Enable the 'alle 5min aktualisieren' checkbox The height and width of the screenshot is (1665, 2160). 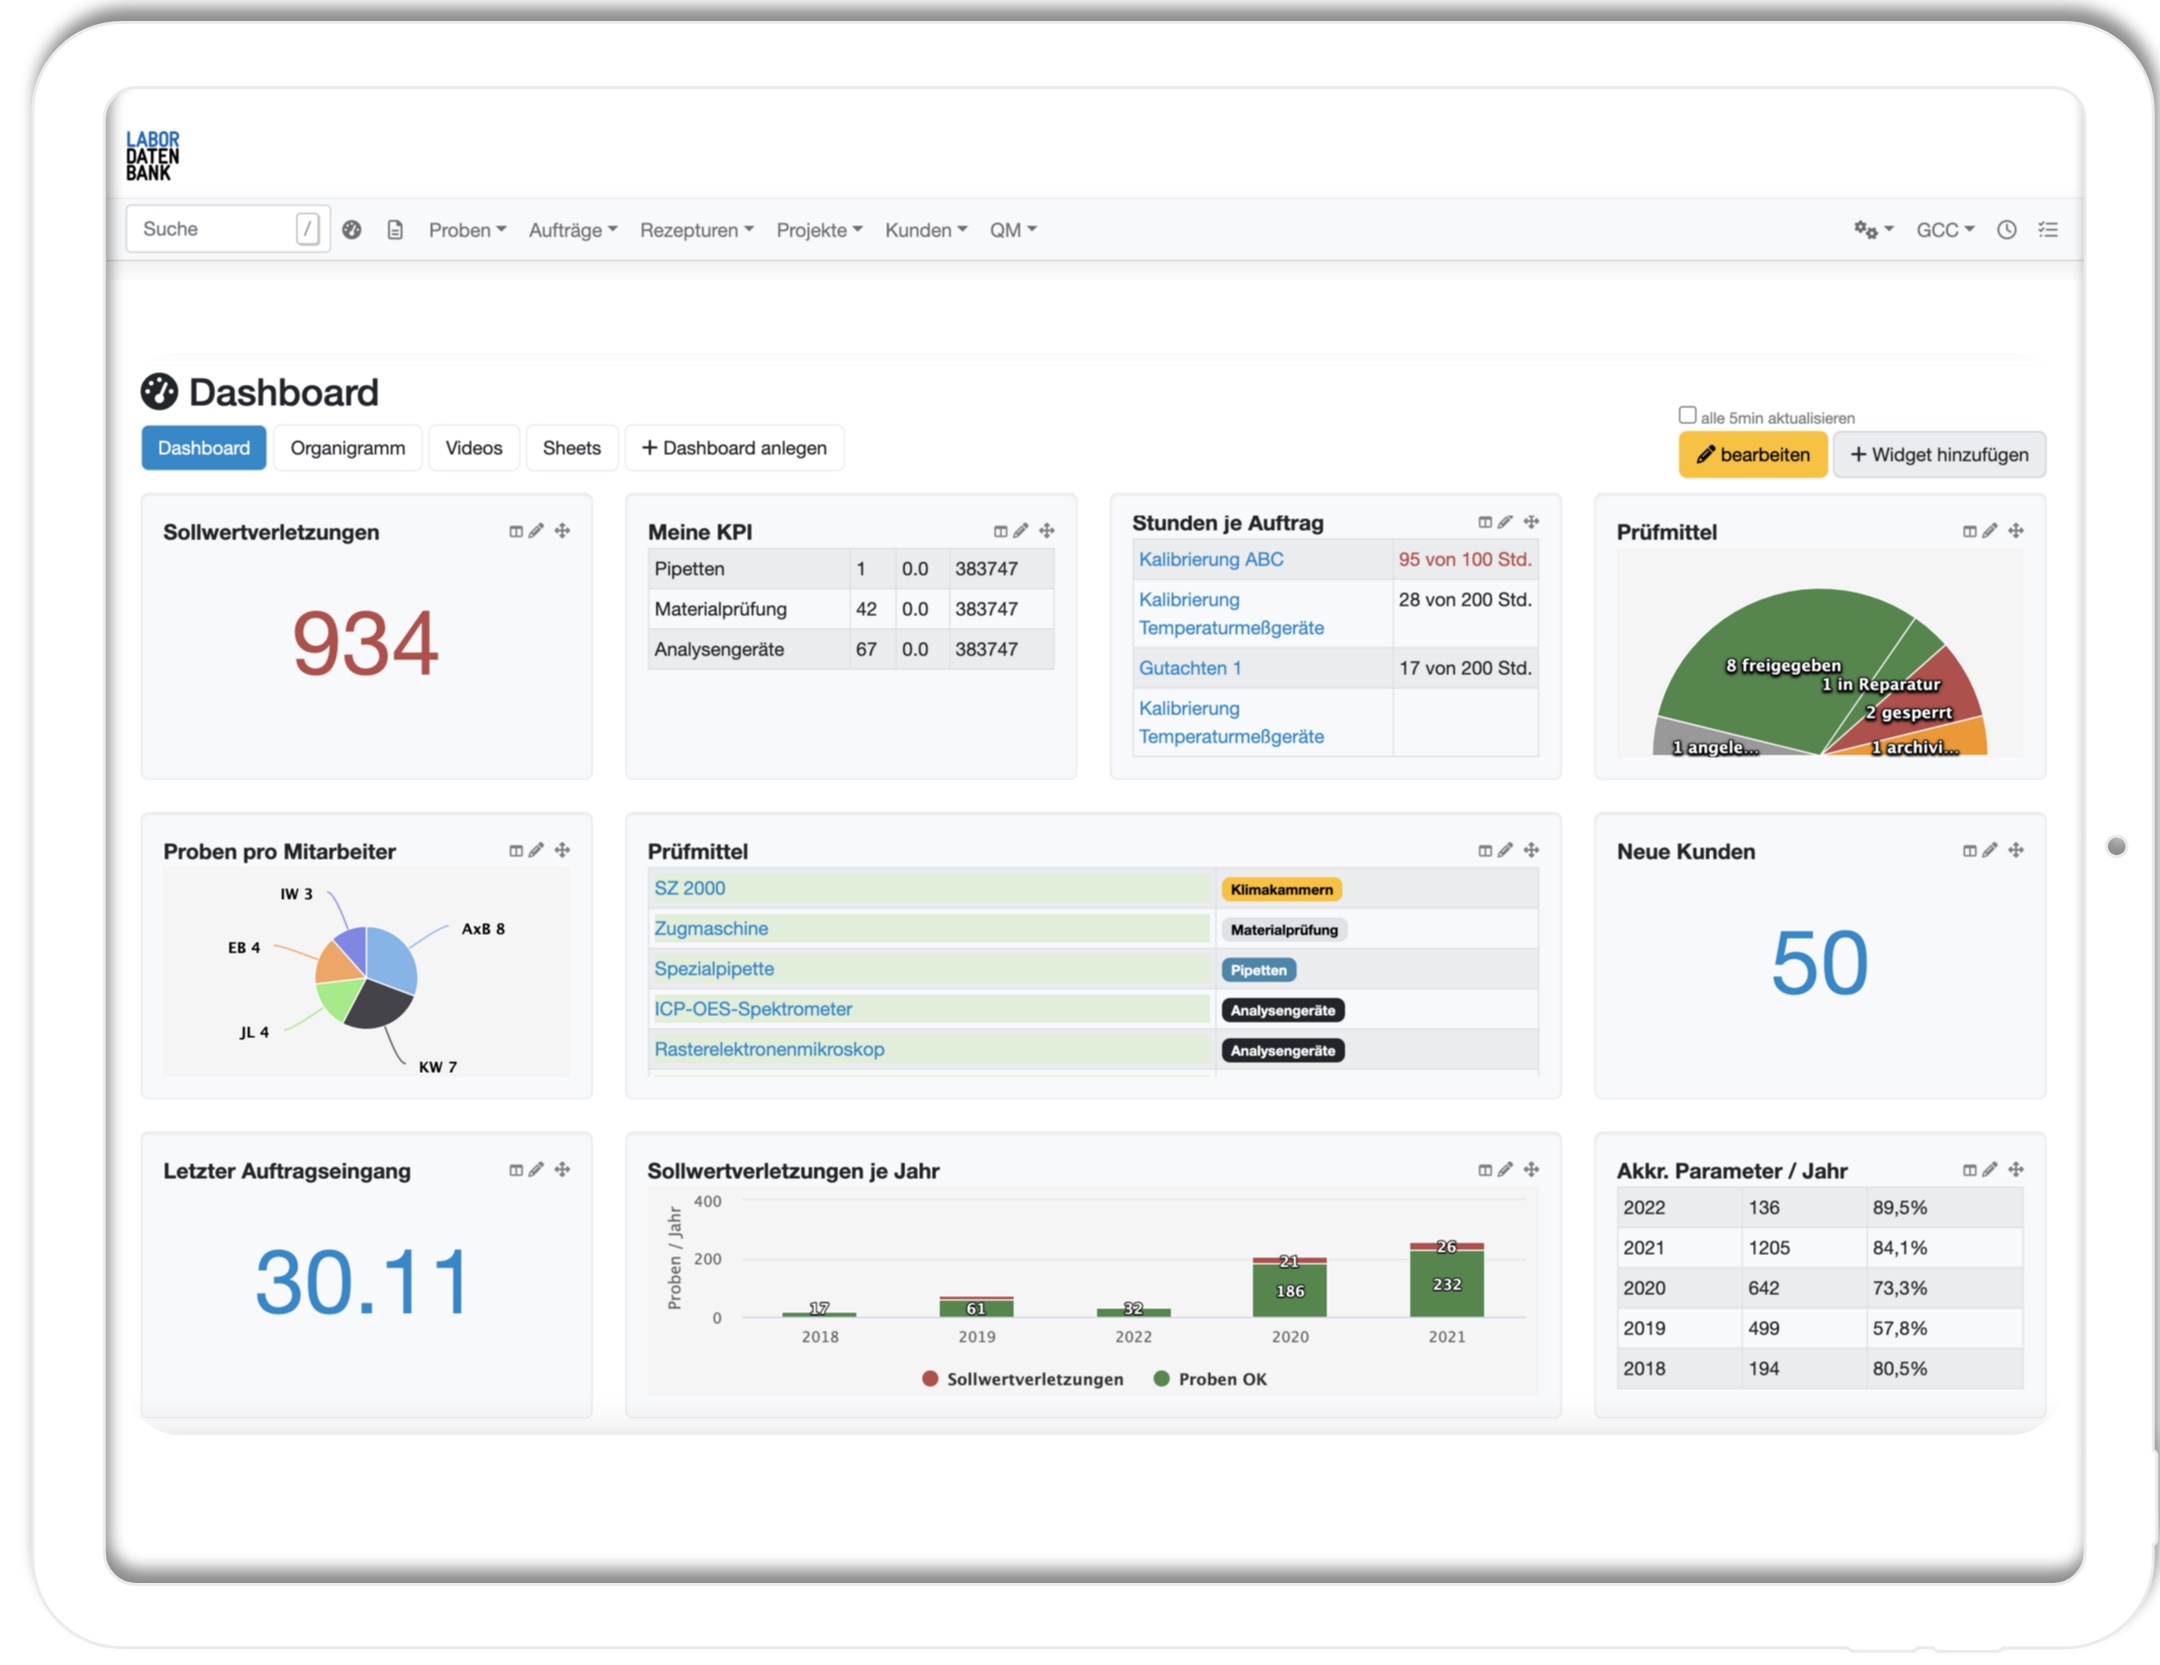[1686, 414]
